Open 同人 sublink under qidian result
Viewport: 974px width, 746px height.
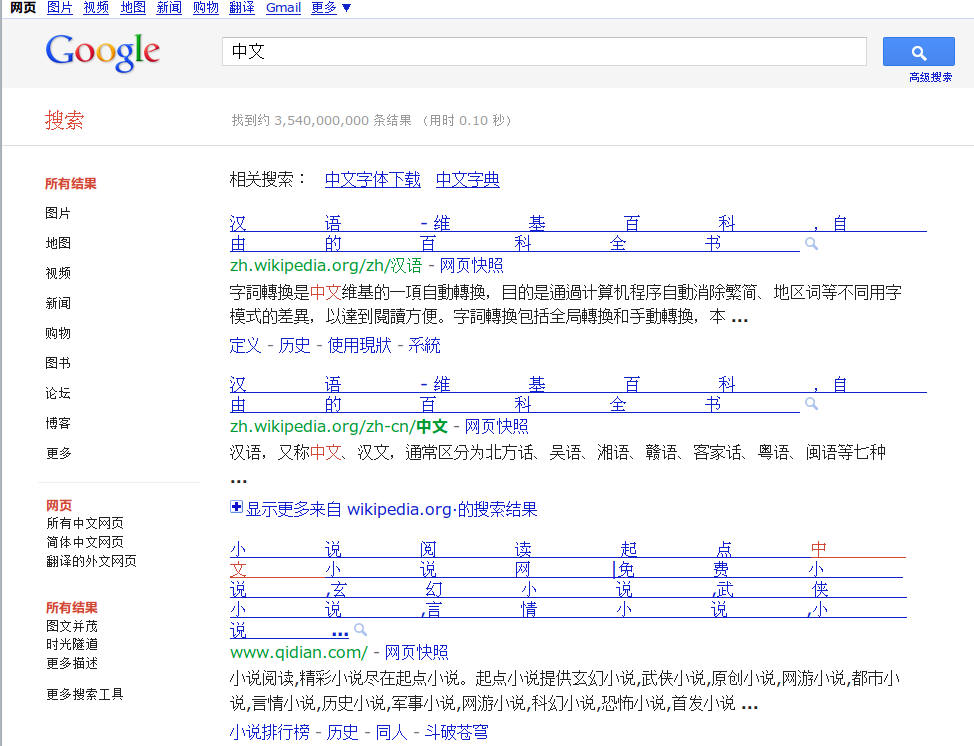click(391, 732)
